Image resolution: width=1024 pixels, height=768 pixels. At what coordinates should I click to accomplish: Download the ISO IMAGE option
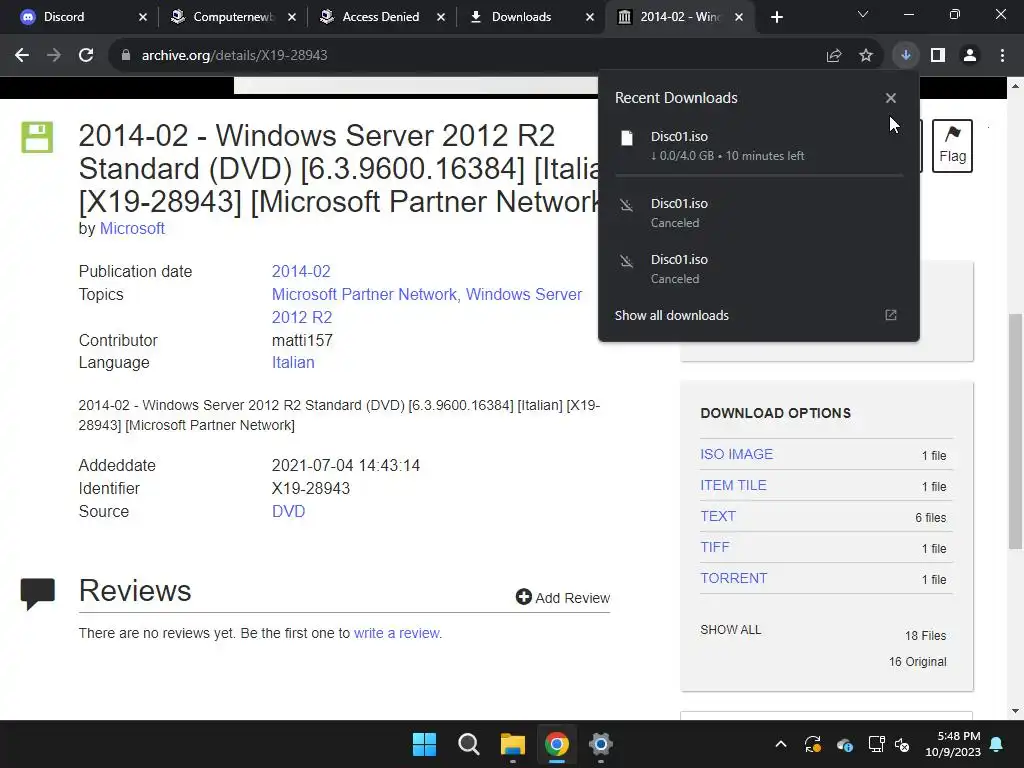tap(737, 454)
